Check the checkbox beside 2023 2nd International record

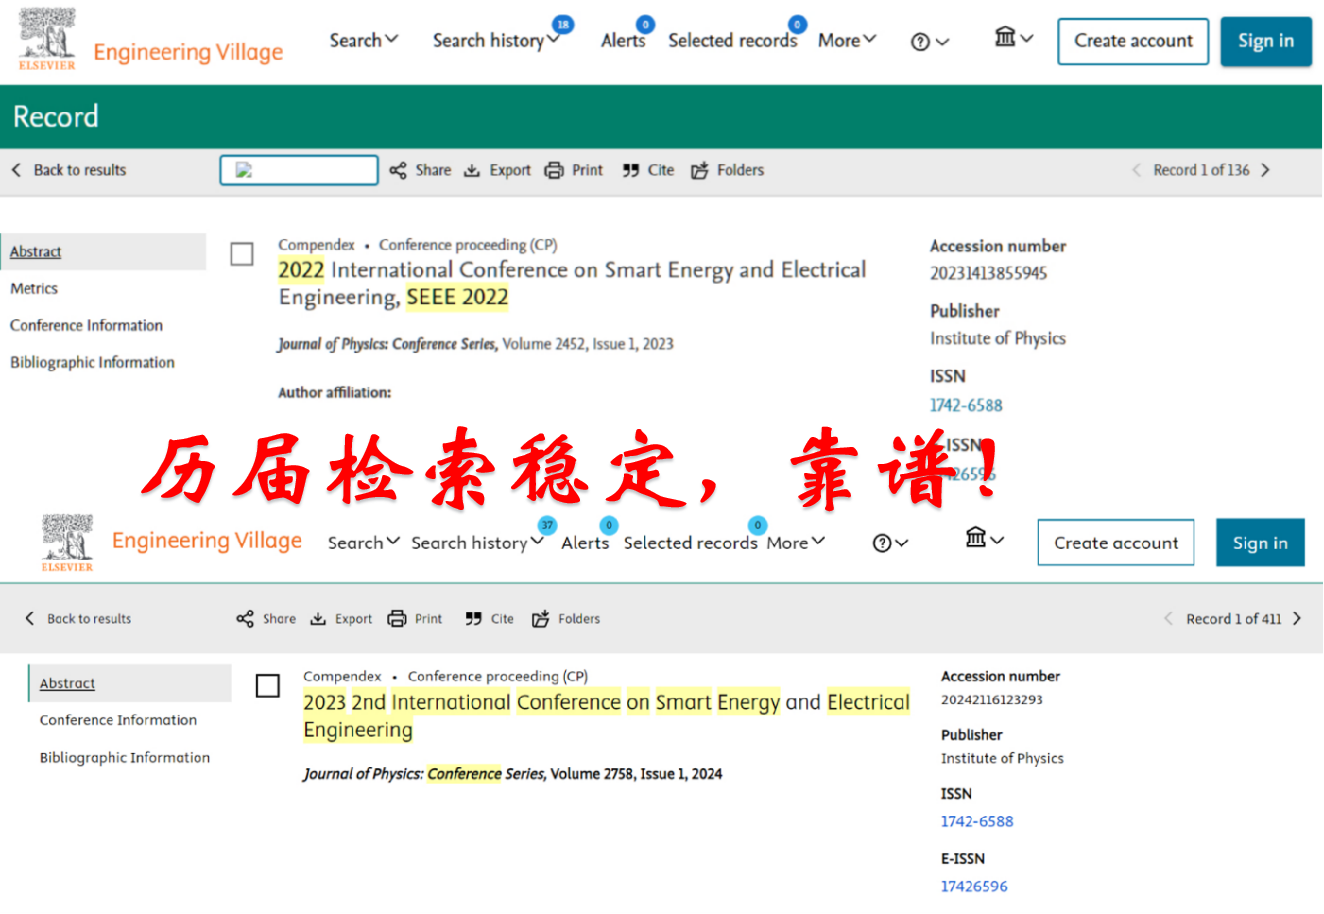[268, 686]
